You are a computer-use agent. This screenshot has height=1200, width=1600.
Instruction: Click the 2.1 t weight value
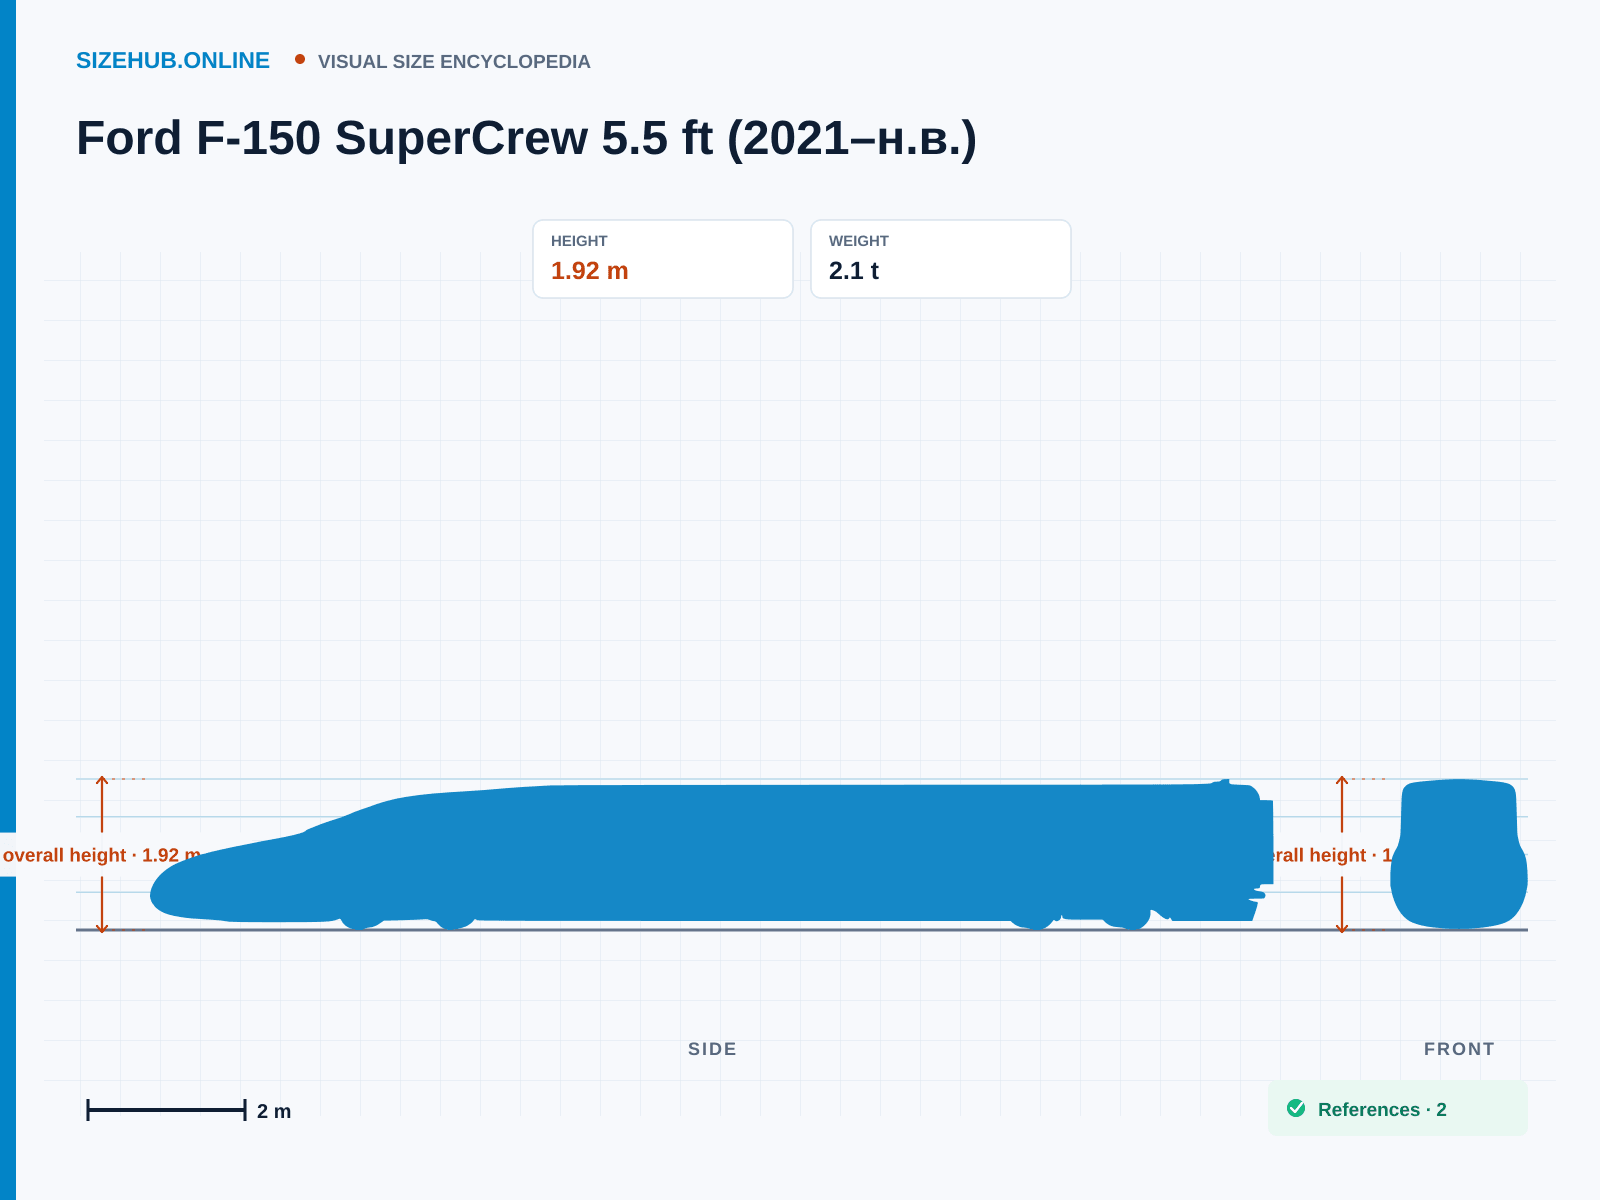(x=854, y=271)
